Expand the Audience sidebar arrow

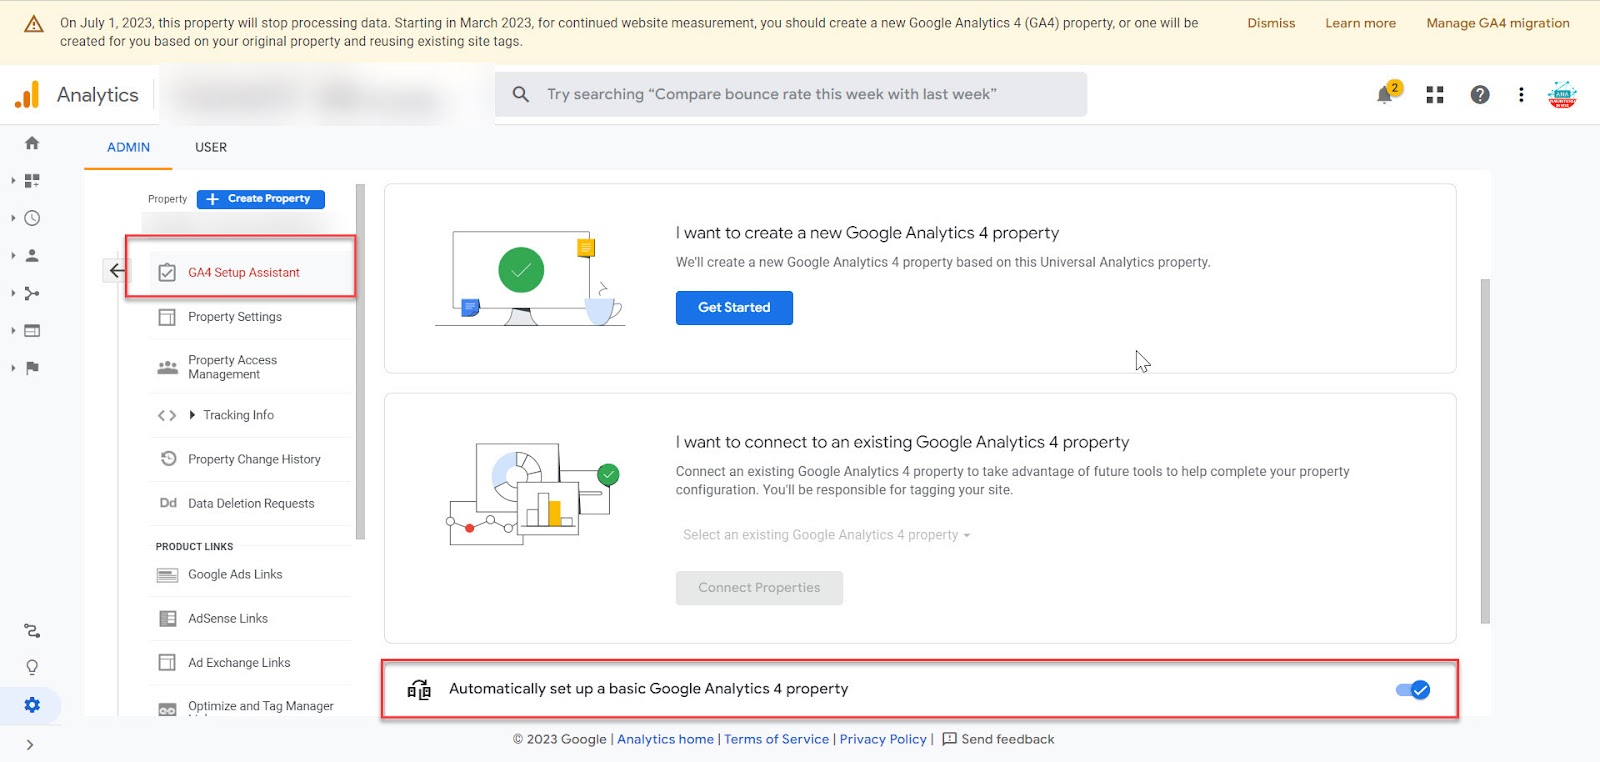tap(13, 256)
